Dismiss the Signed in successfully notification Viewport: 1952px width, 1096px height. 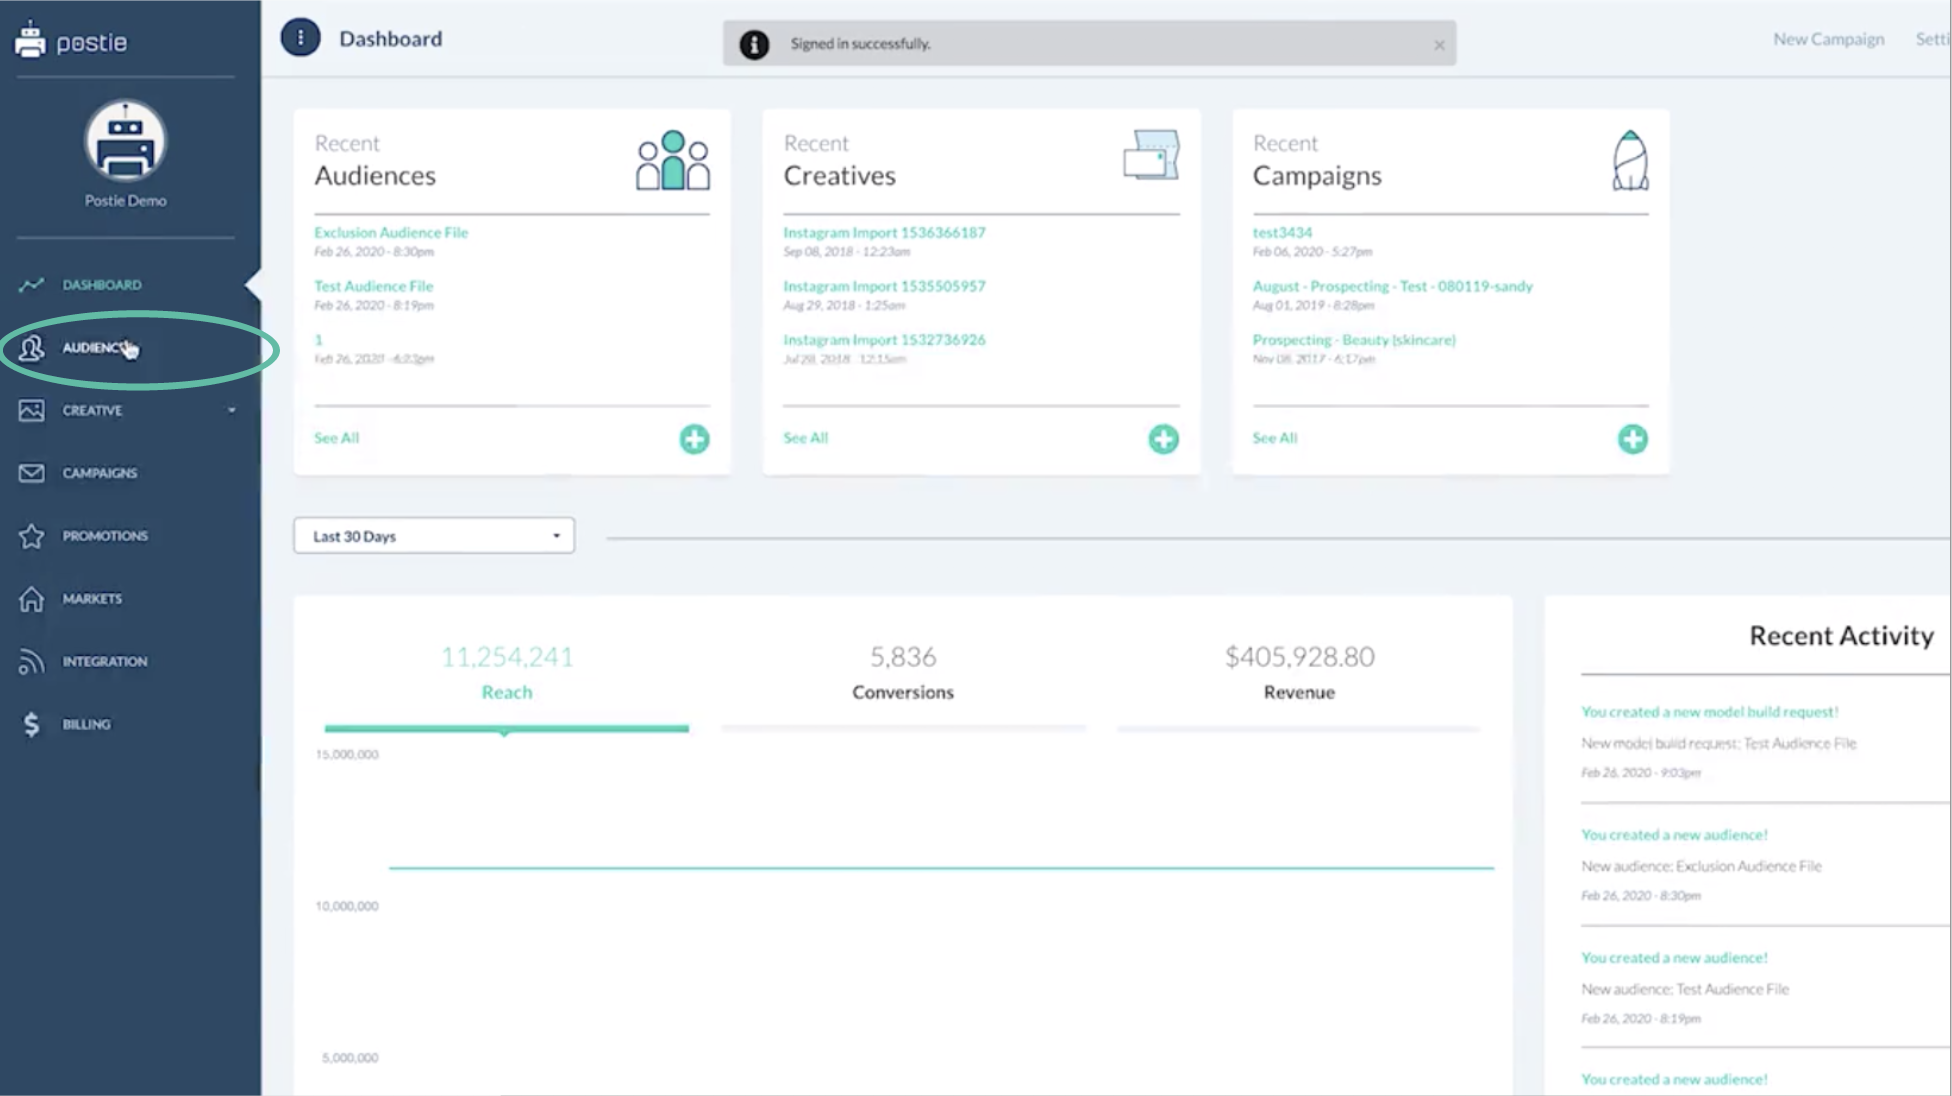coord(1439,45)
